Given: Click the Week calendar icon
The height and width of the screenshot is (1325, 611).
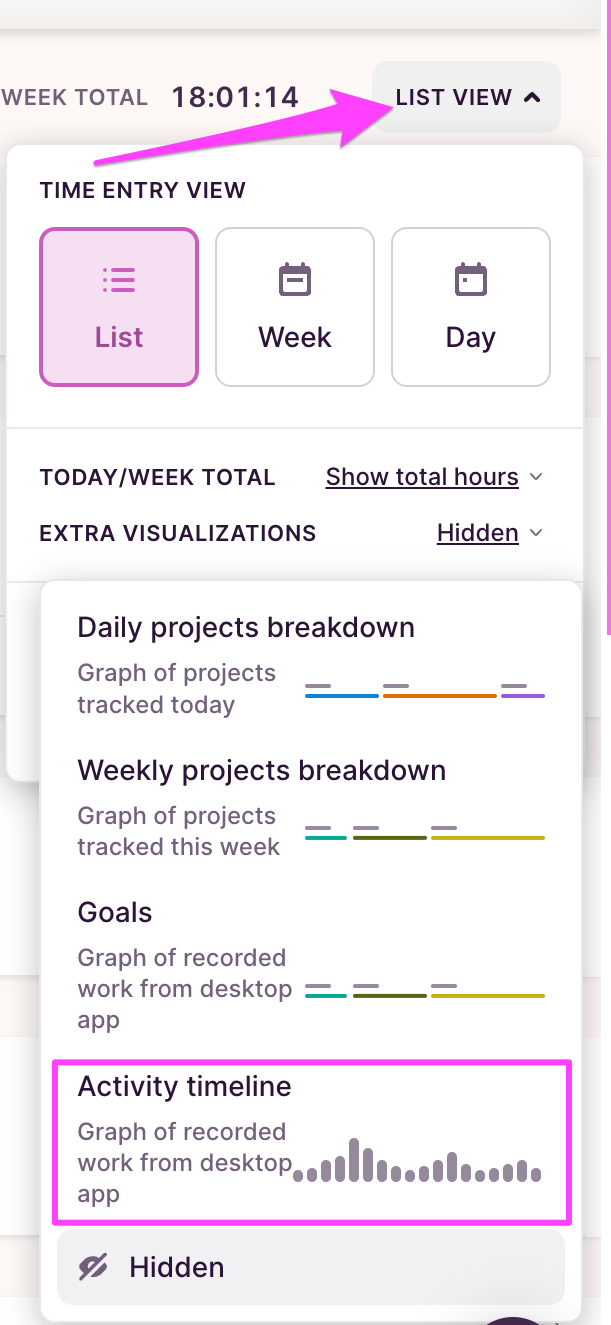Looking at the screenshot, I should (294, 280).
